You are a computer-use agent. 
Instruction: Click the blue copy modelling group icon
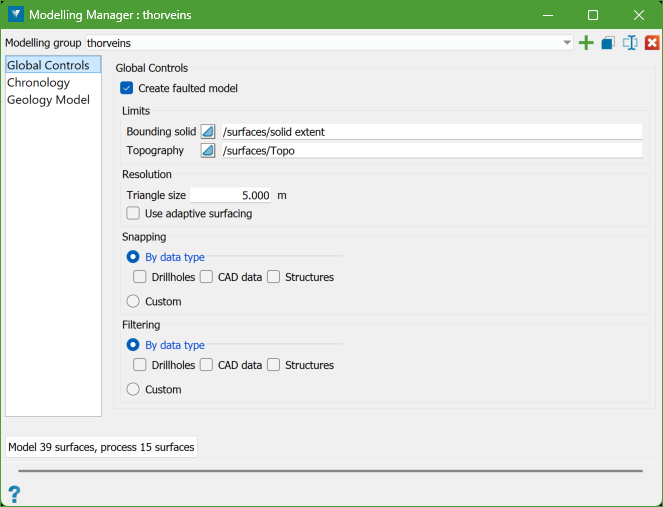point(608,43)
